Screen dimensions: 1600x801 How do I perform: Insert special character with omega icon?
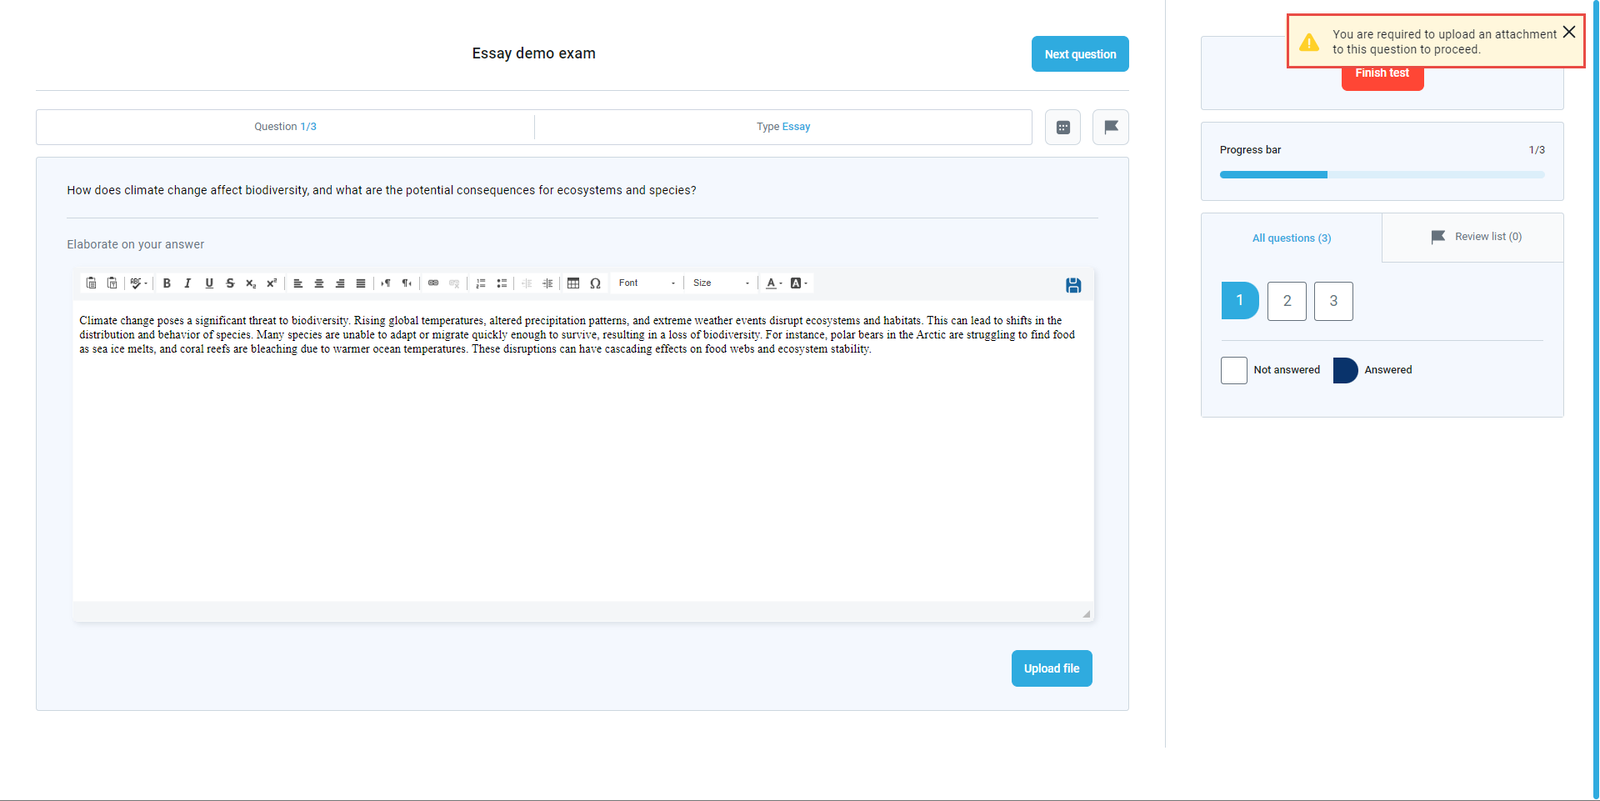click(x=595, y=284)
